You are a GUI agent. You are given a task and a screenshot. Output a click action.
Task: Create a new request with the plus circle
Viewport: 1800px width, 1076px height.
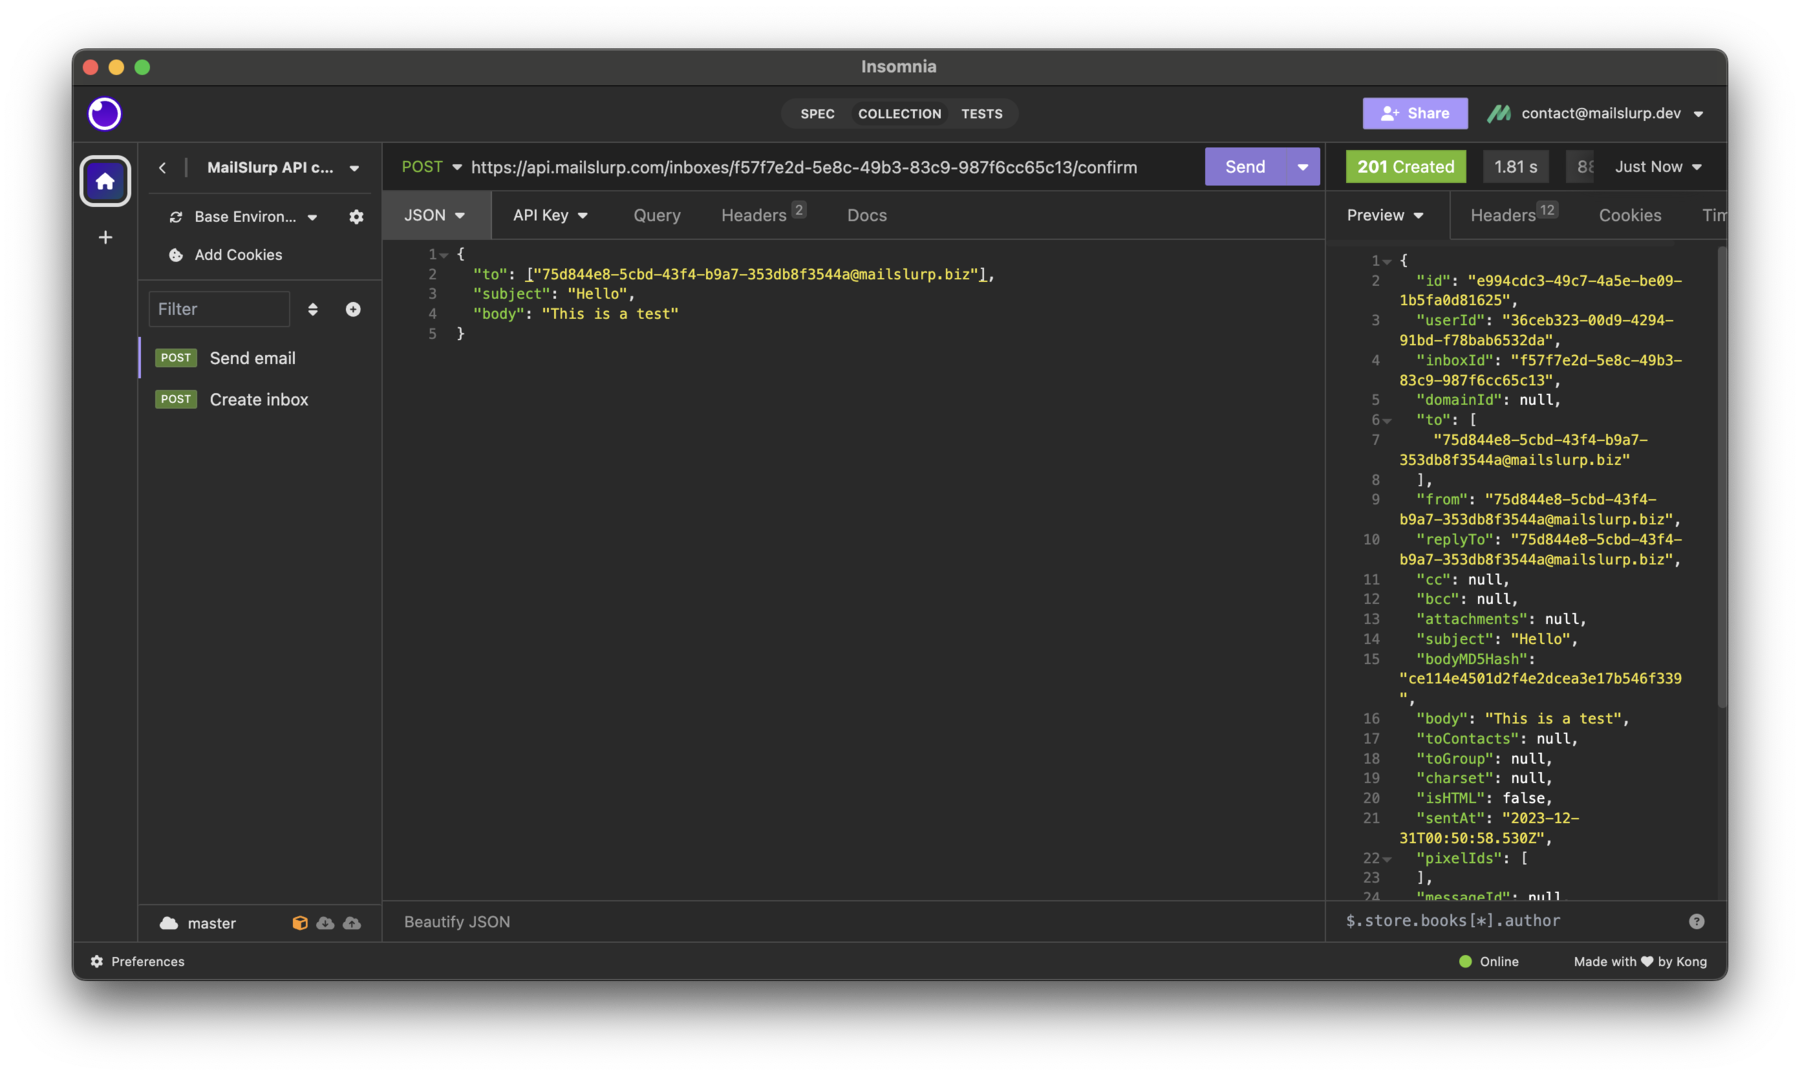click(353, 310)
